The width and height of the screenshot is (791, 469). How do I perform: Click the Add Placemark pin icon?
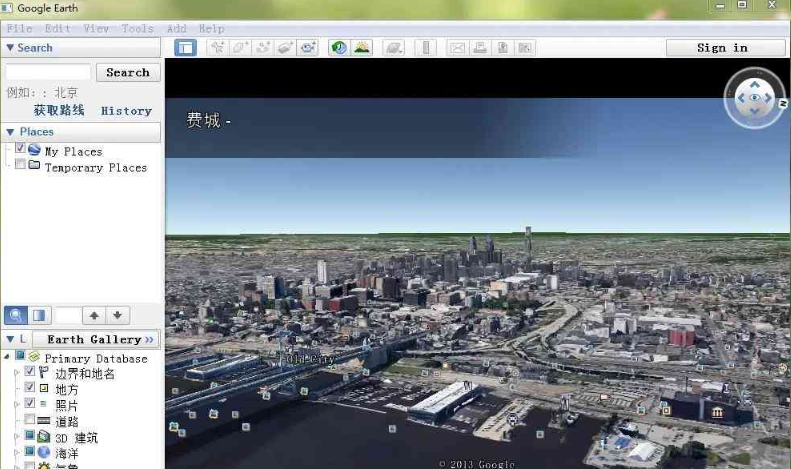point(217,47)
